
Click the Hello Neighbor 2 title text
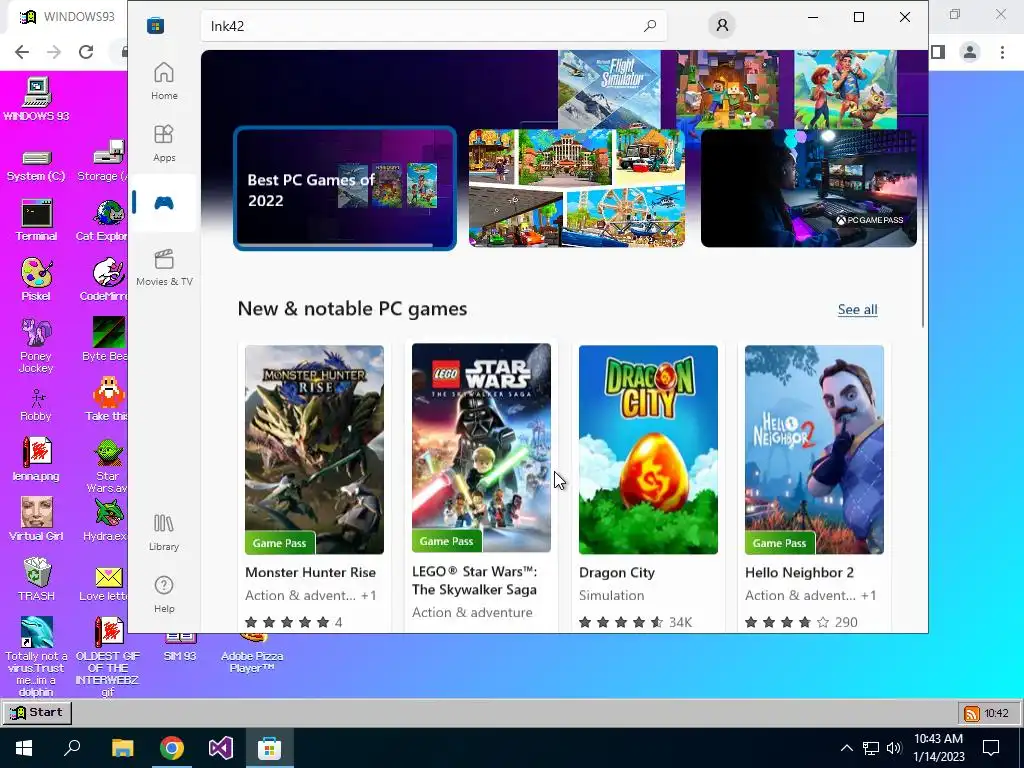click(799, 573)
